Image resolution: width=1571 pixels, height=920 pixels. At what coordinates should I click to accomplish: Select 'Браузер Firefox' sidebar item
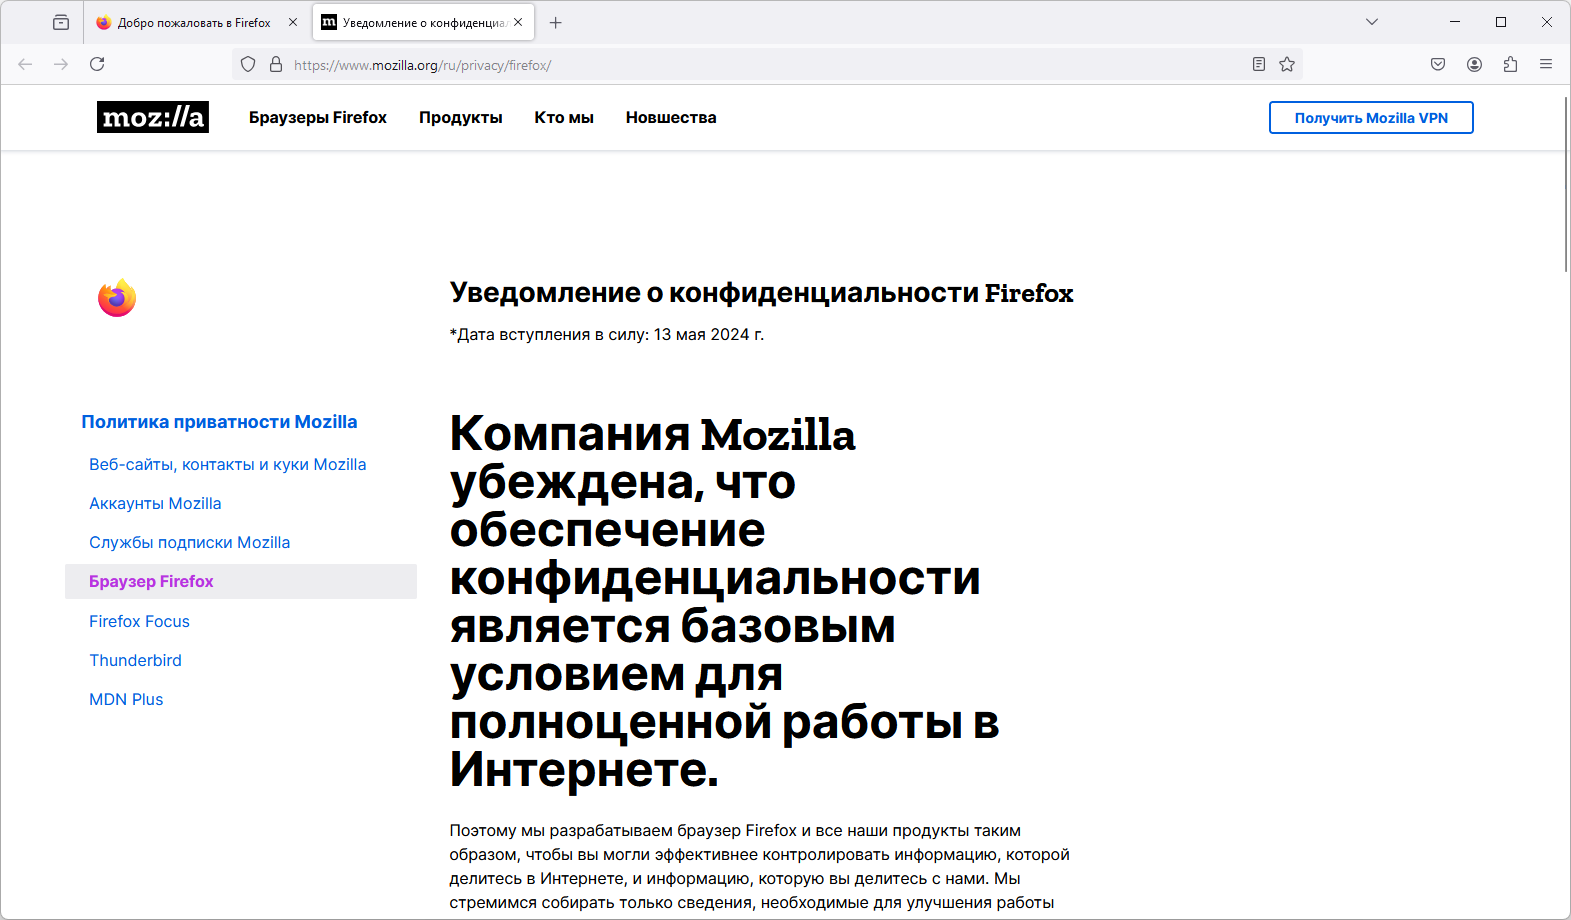(241, 581)
